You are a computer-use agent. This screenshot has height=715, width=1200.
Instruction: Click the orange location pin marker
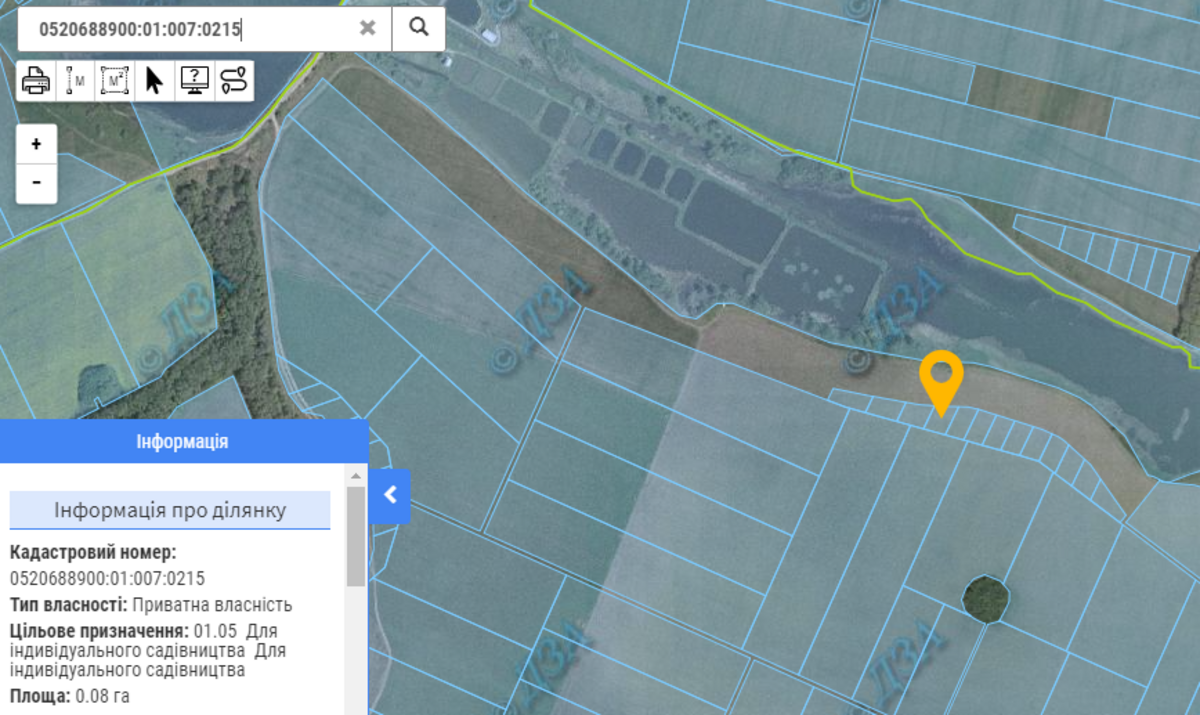point(941,377)
